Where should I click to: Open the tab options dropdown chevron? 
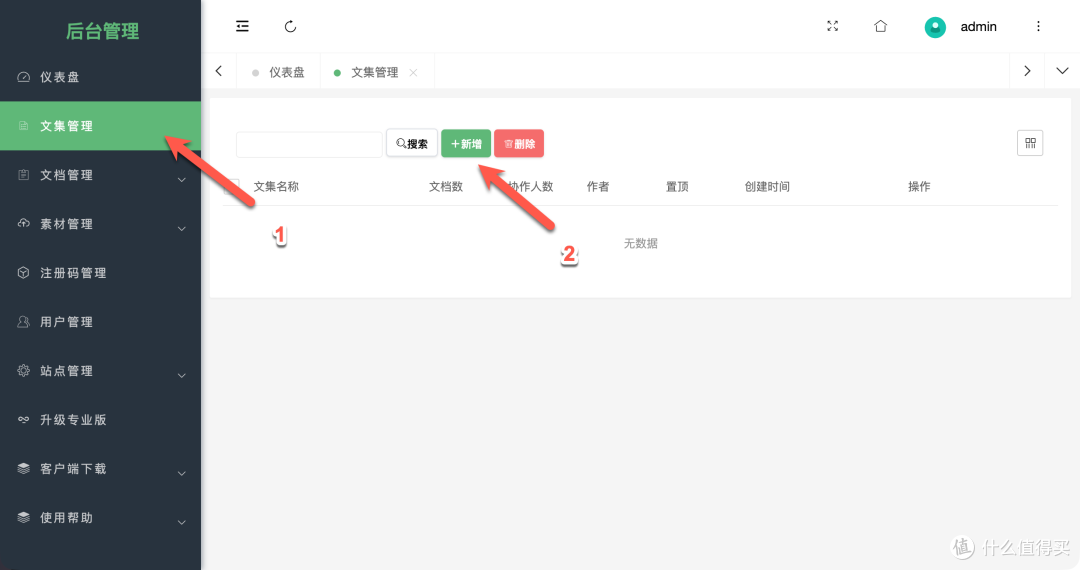[x=1062, y=71]
